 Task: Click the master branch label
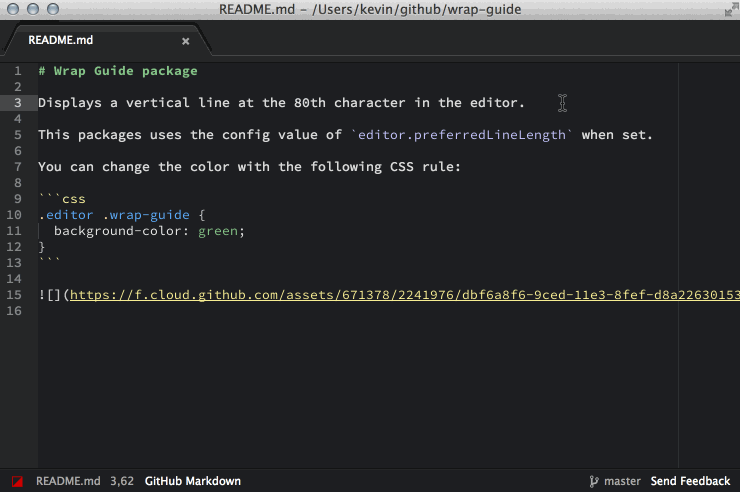point(622,481)
